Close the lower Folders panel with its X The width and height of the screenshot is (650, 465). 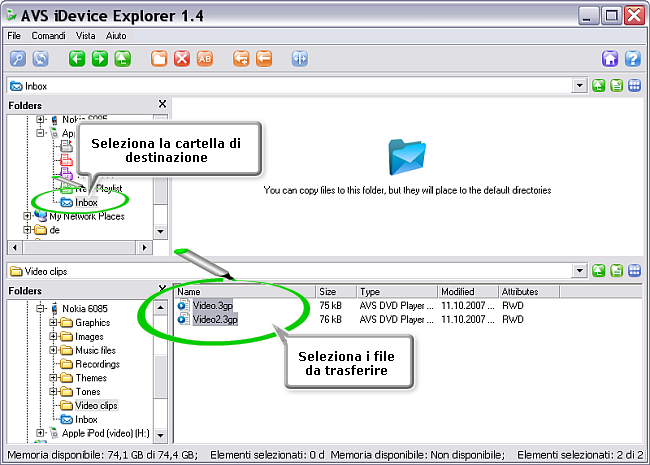coord(162,288)
